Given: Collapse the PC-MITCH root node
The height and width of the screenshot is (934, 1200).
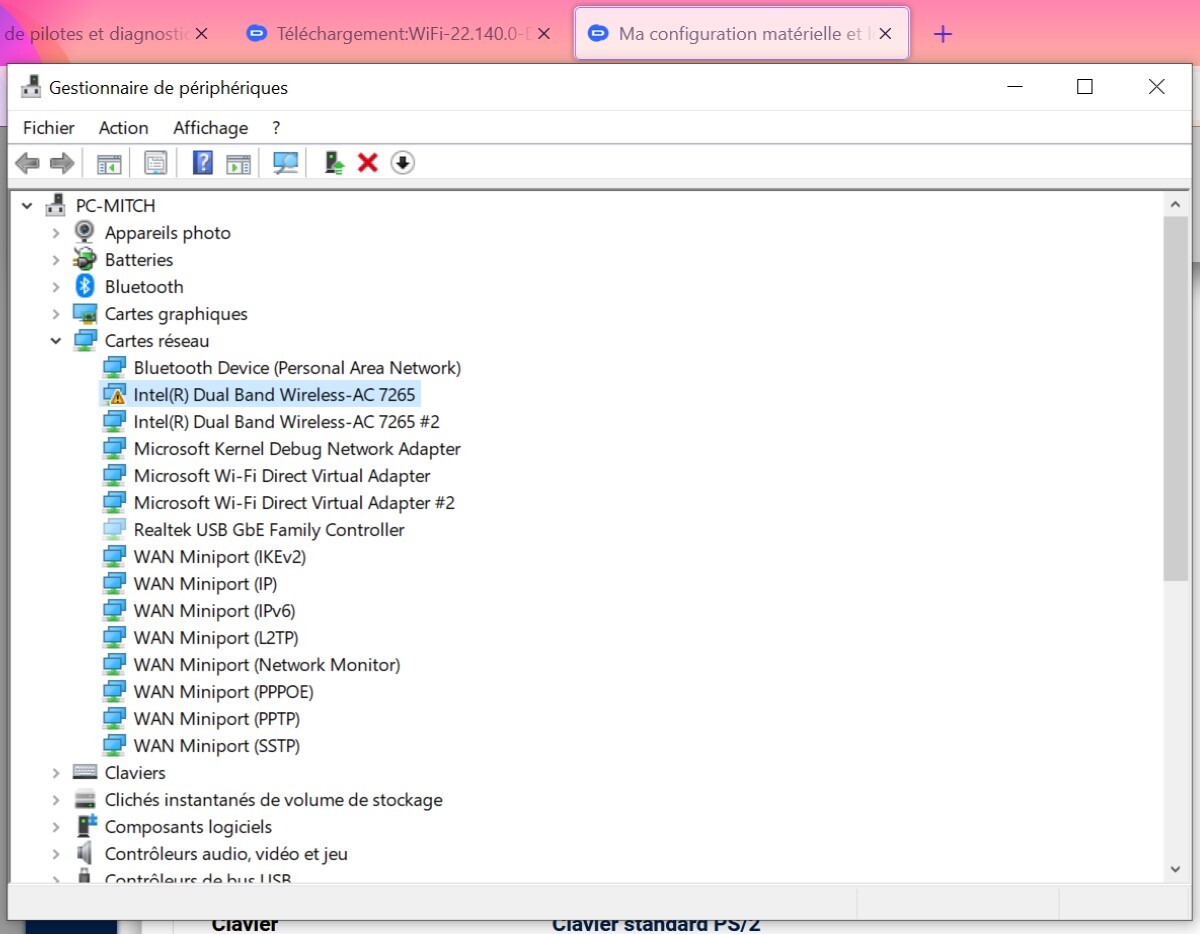Looking at the screenshot, I should coord(27,205).
